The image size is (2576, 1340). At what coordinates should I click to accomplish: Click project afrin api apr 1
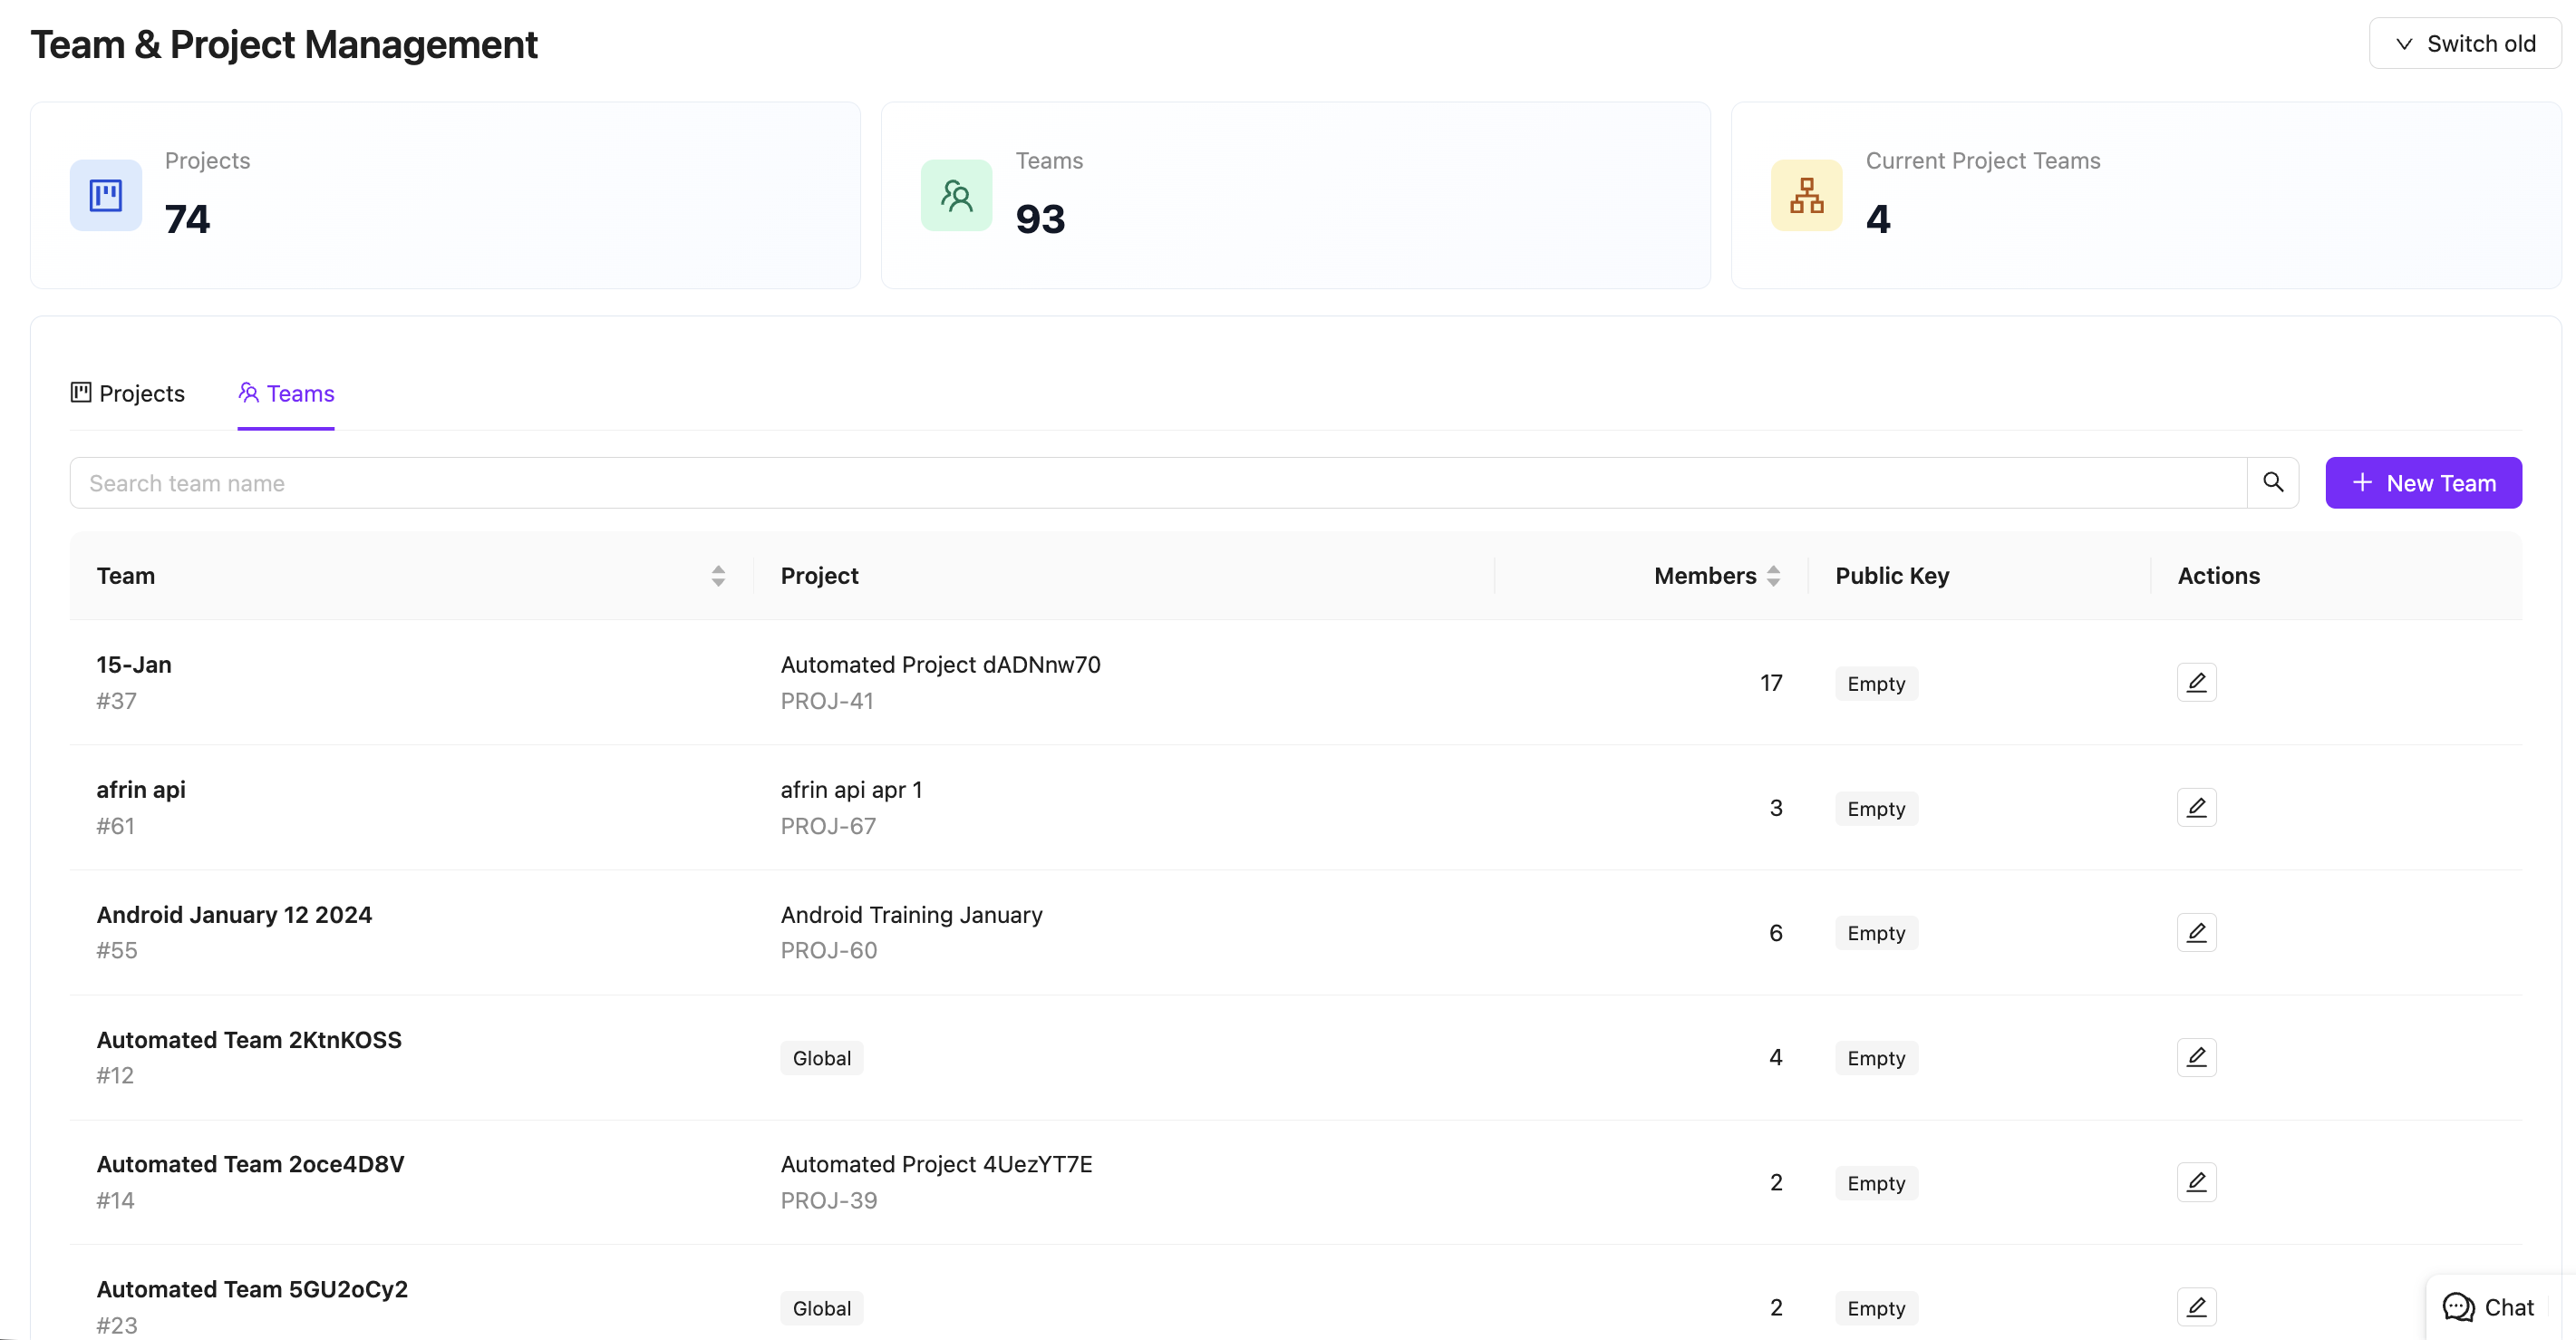pos(851,790)
